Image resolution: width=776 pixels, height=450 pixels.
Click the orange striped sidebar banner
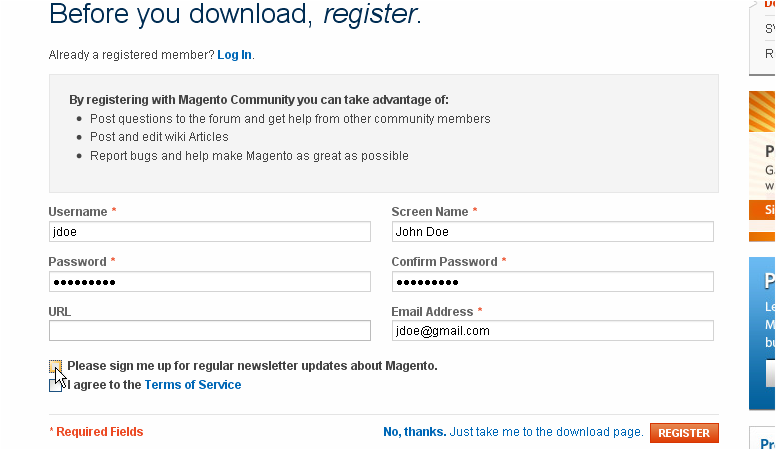pyautogui.click(x=762, y=112)
